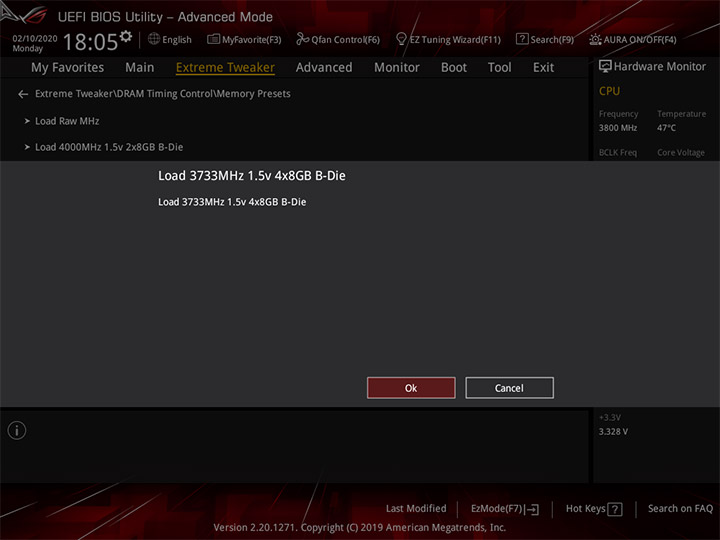
Task: Click Last Modified in the footer
Action: click(416, 508)
